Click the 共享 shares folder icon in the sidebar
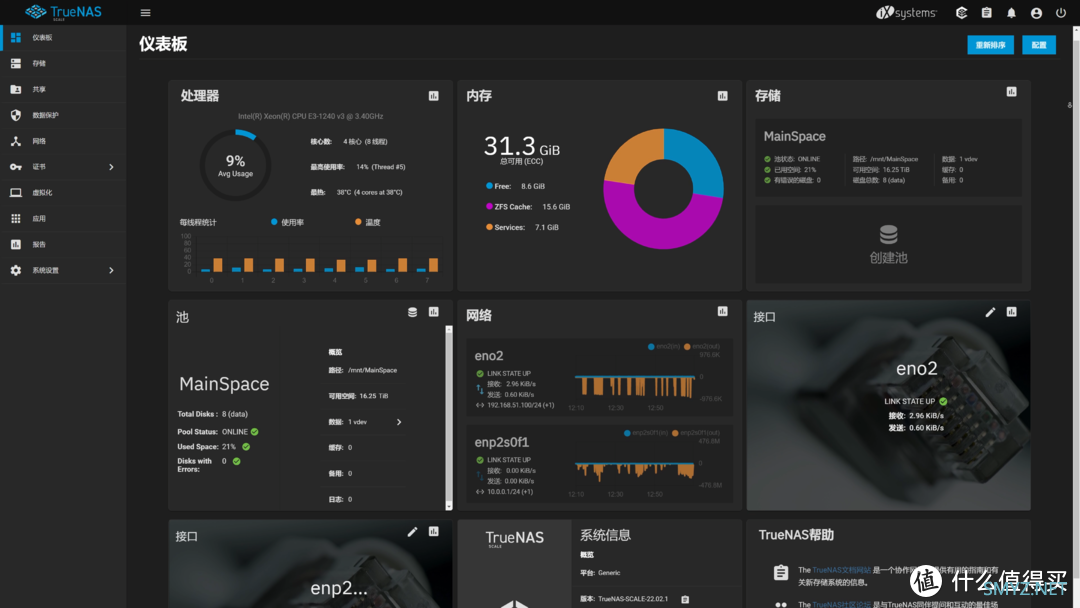1080x608 pixels. pos(16,90)
